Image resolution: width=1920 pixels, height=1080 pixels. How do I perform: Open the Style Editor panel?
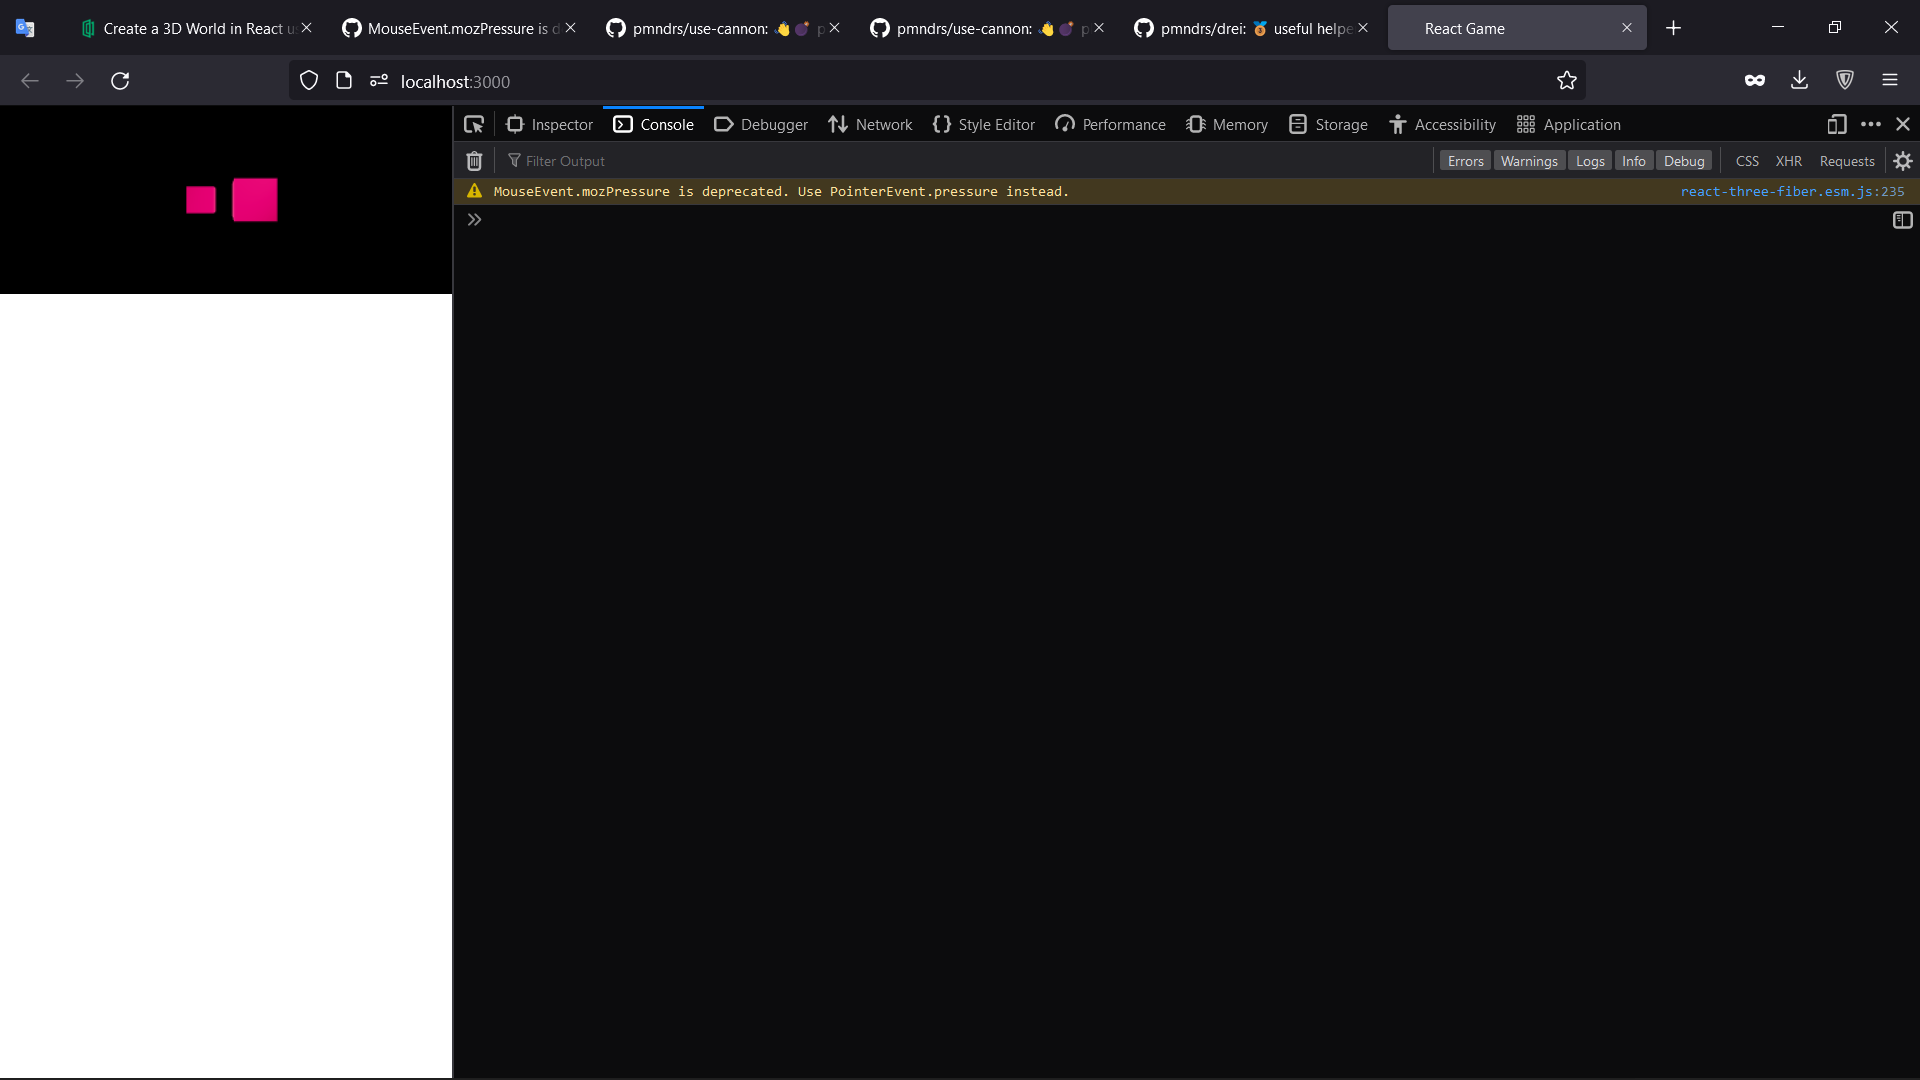point(984,124)
